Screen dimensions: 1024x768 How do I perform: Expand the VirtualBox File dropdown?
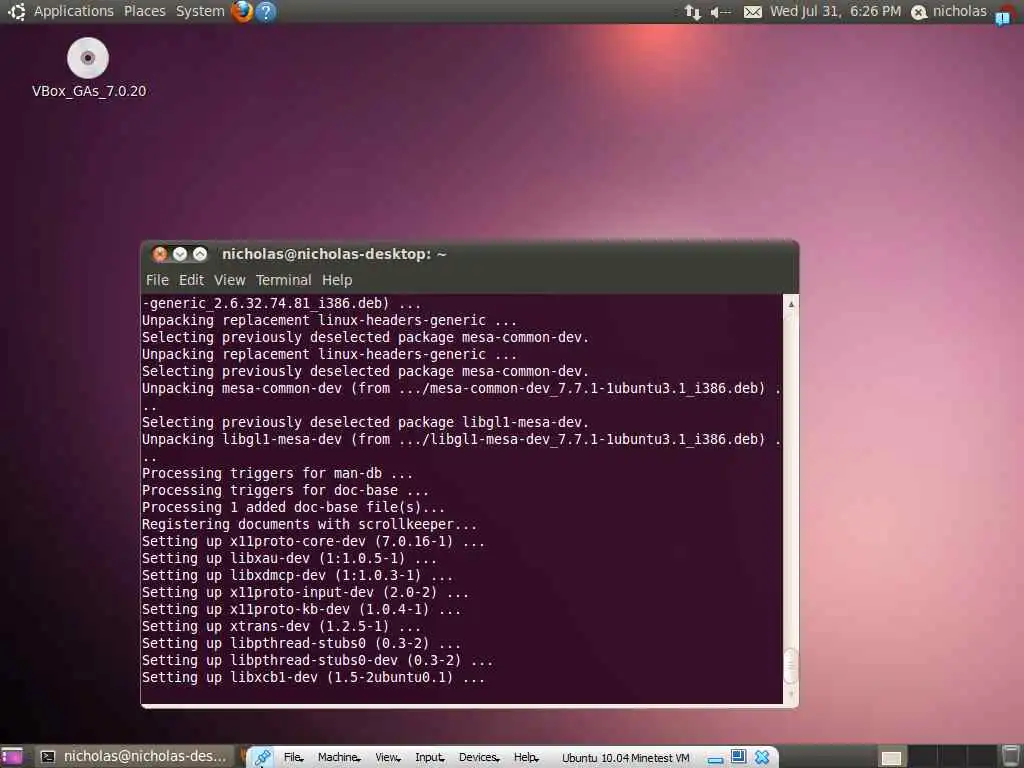pos(293,758)
